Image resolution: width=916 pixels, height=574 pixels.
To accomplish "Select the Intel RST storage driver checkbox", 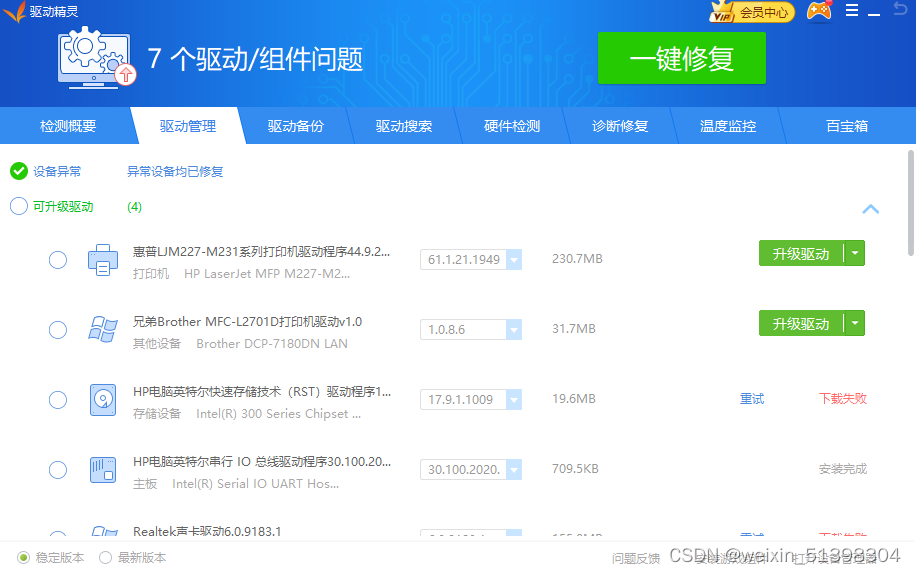I will coord(58,400).
